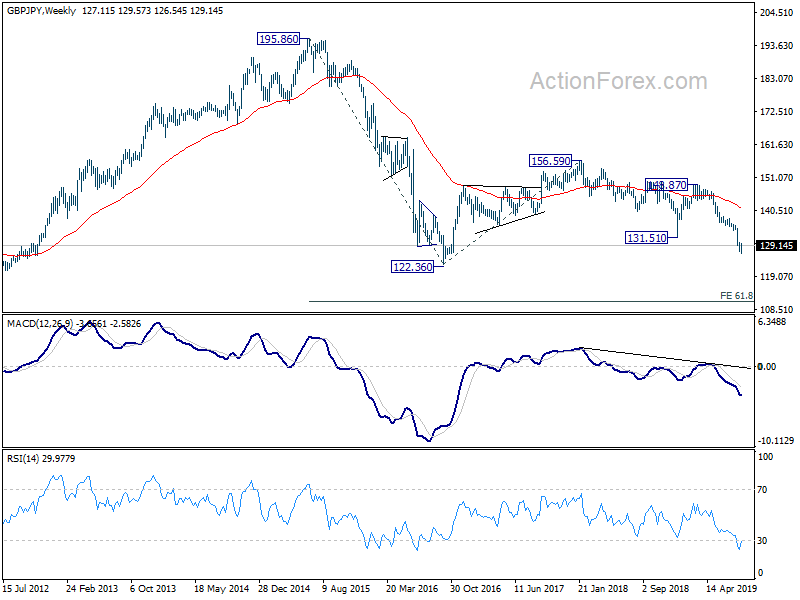Click the MACD zero level label 0.00

(x=766, y=366)
